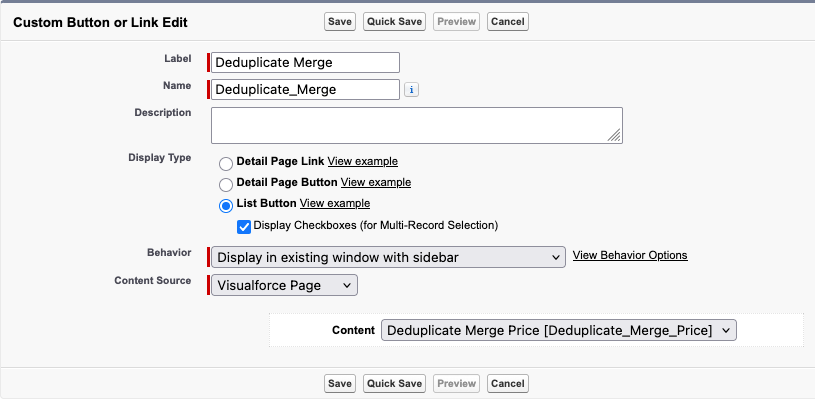Viewport: 815px width, 399px height.
Task: Open View example link for Detail Page Link
Action: click(x=363, y=162)
